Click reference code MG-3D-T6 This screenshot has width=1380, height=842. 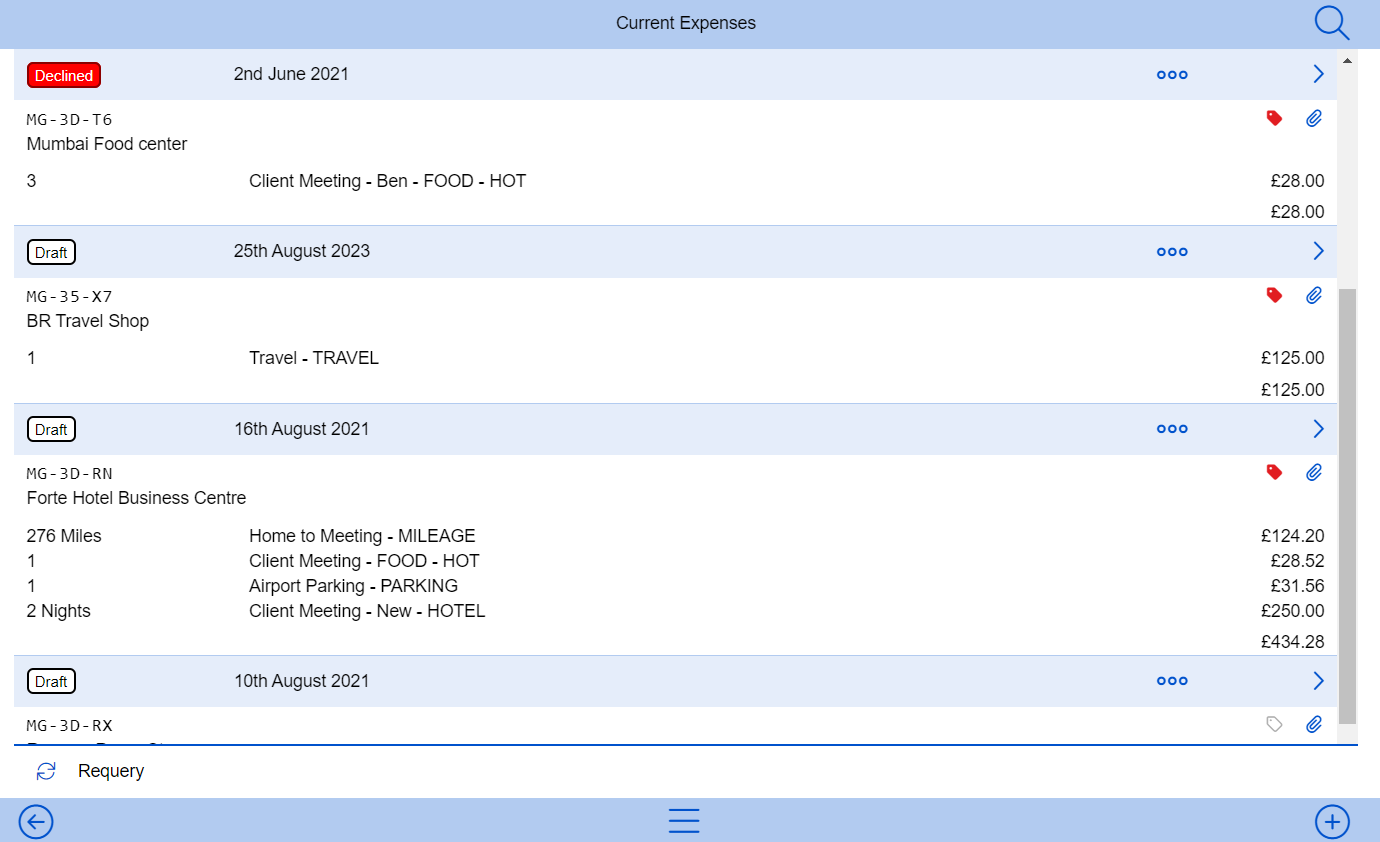click(69, 120)
